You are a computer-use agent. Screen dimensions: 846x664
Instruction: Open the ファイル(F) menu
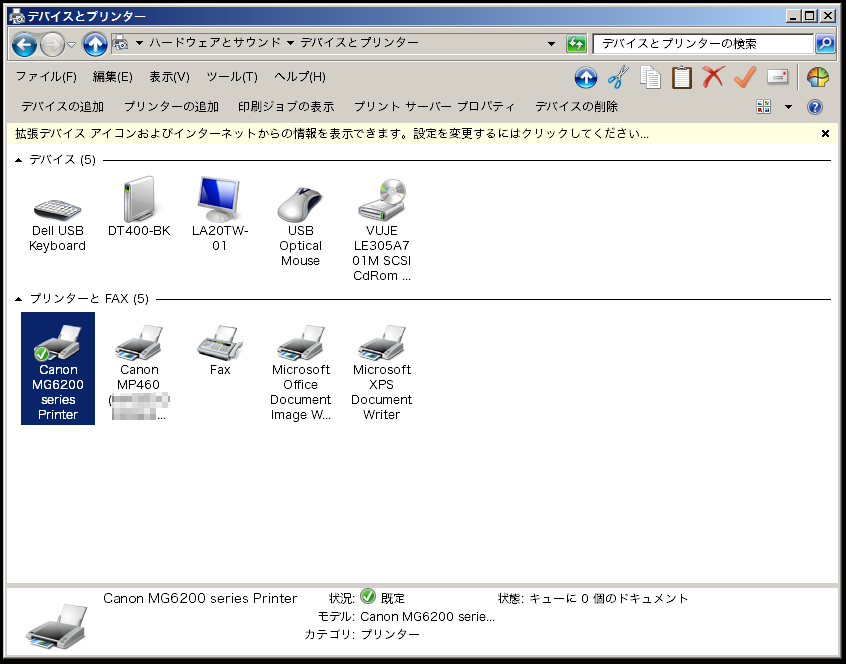[x=46, y=77]
